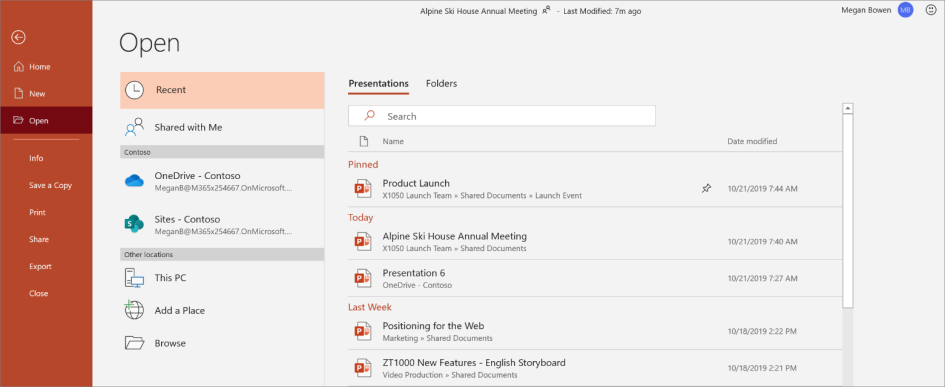Viewport: 945px width, 387px height.
Task: Click the PowerPoint icon beside Presentation 6
Action: [x=362, y=278]
